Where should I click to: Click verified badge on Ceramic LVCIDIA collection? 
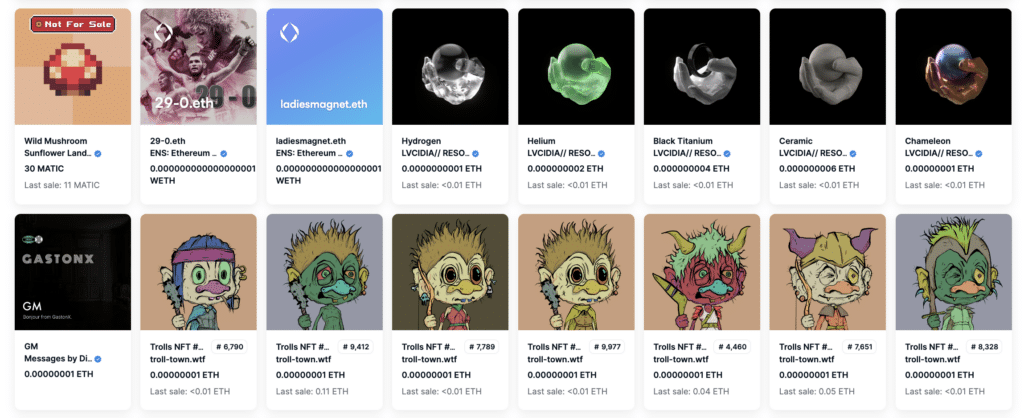853,153
